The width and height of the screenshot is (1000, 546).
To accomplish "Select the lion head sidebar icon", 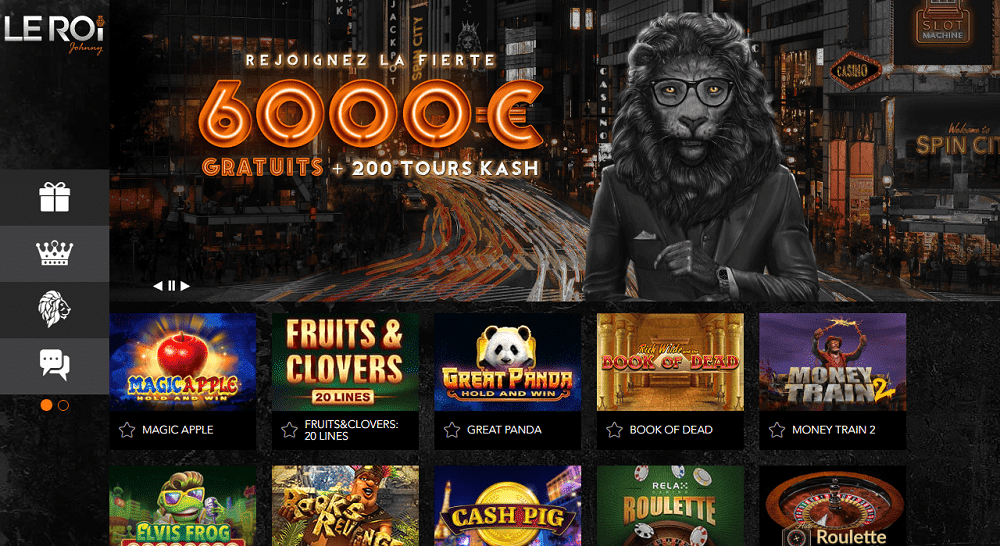I will pyautogui.click(x=54, y=309).
